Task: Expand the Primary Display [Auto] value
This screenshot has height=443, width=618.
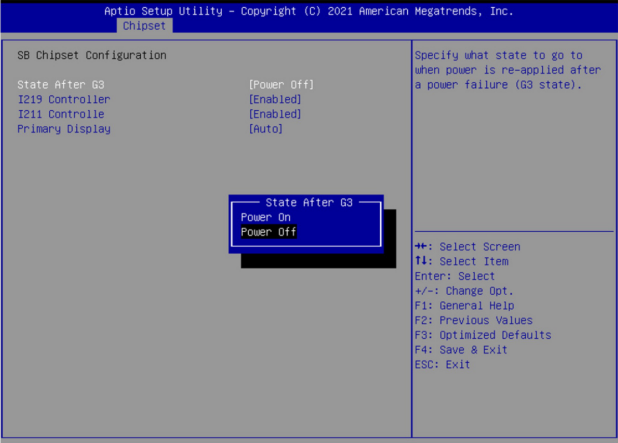Action: click(x=266, y=129)
